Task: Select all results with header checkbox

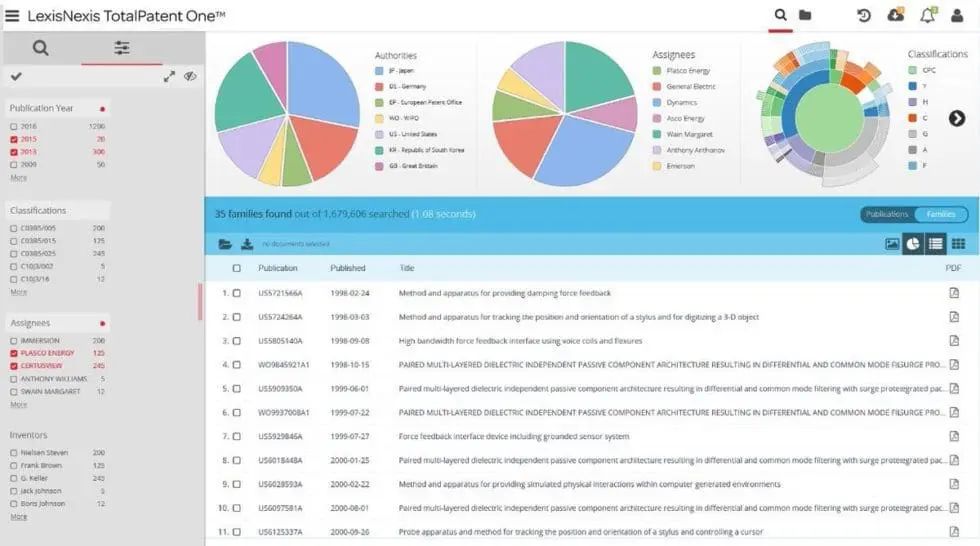Action: pyautogui.click(x=236, y=268)
